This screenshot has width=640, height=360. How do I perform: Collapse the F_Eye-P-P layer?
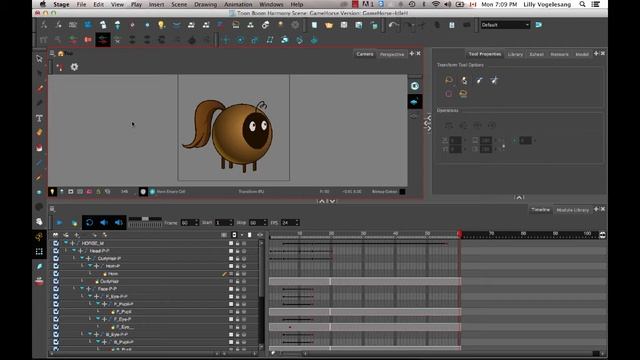point(90,296)
